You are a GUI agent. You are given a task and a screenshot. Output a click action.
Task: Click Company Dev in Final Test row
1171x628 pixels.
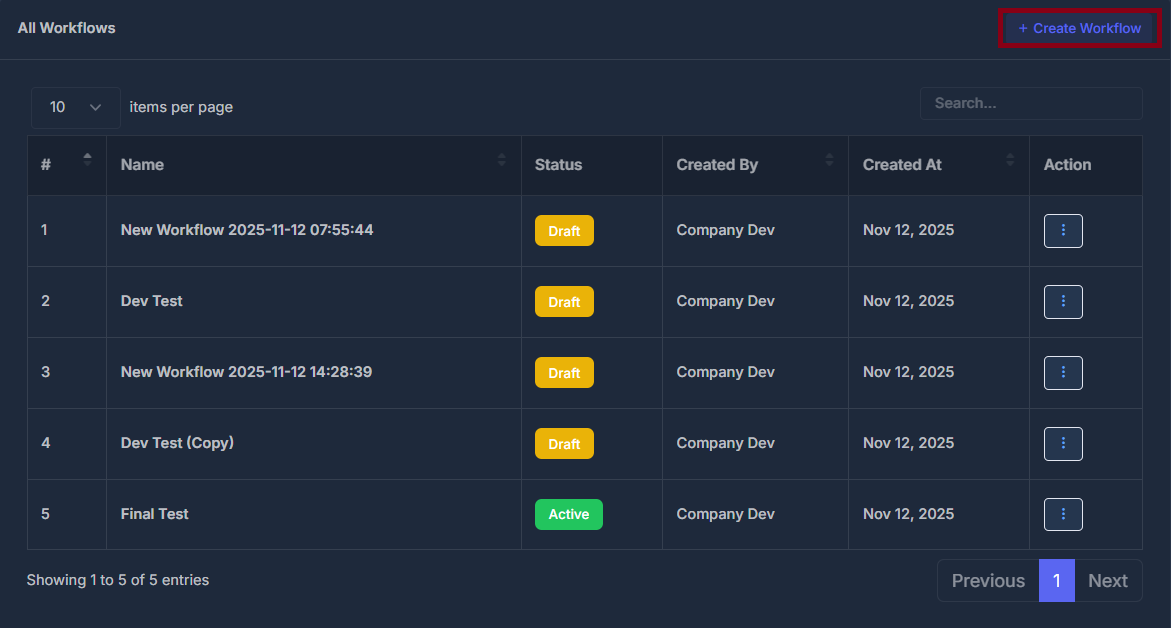tap(725, 514)
